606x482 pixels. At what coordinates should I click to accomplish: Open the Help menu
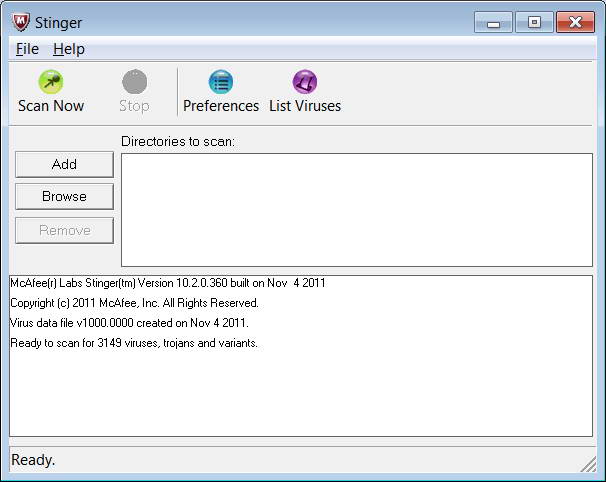[x=69, y=49]
